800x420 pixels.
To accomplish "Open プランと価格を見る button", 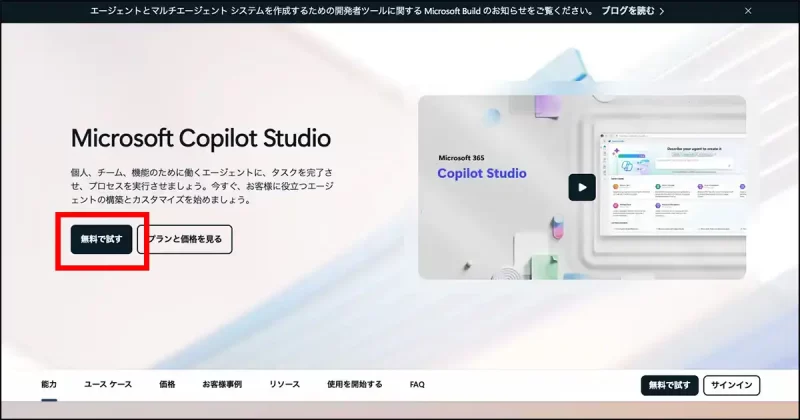I will coord(185,239).
